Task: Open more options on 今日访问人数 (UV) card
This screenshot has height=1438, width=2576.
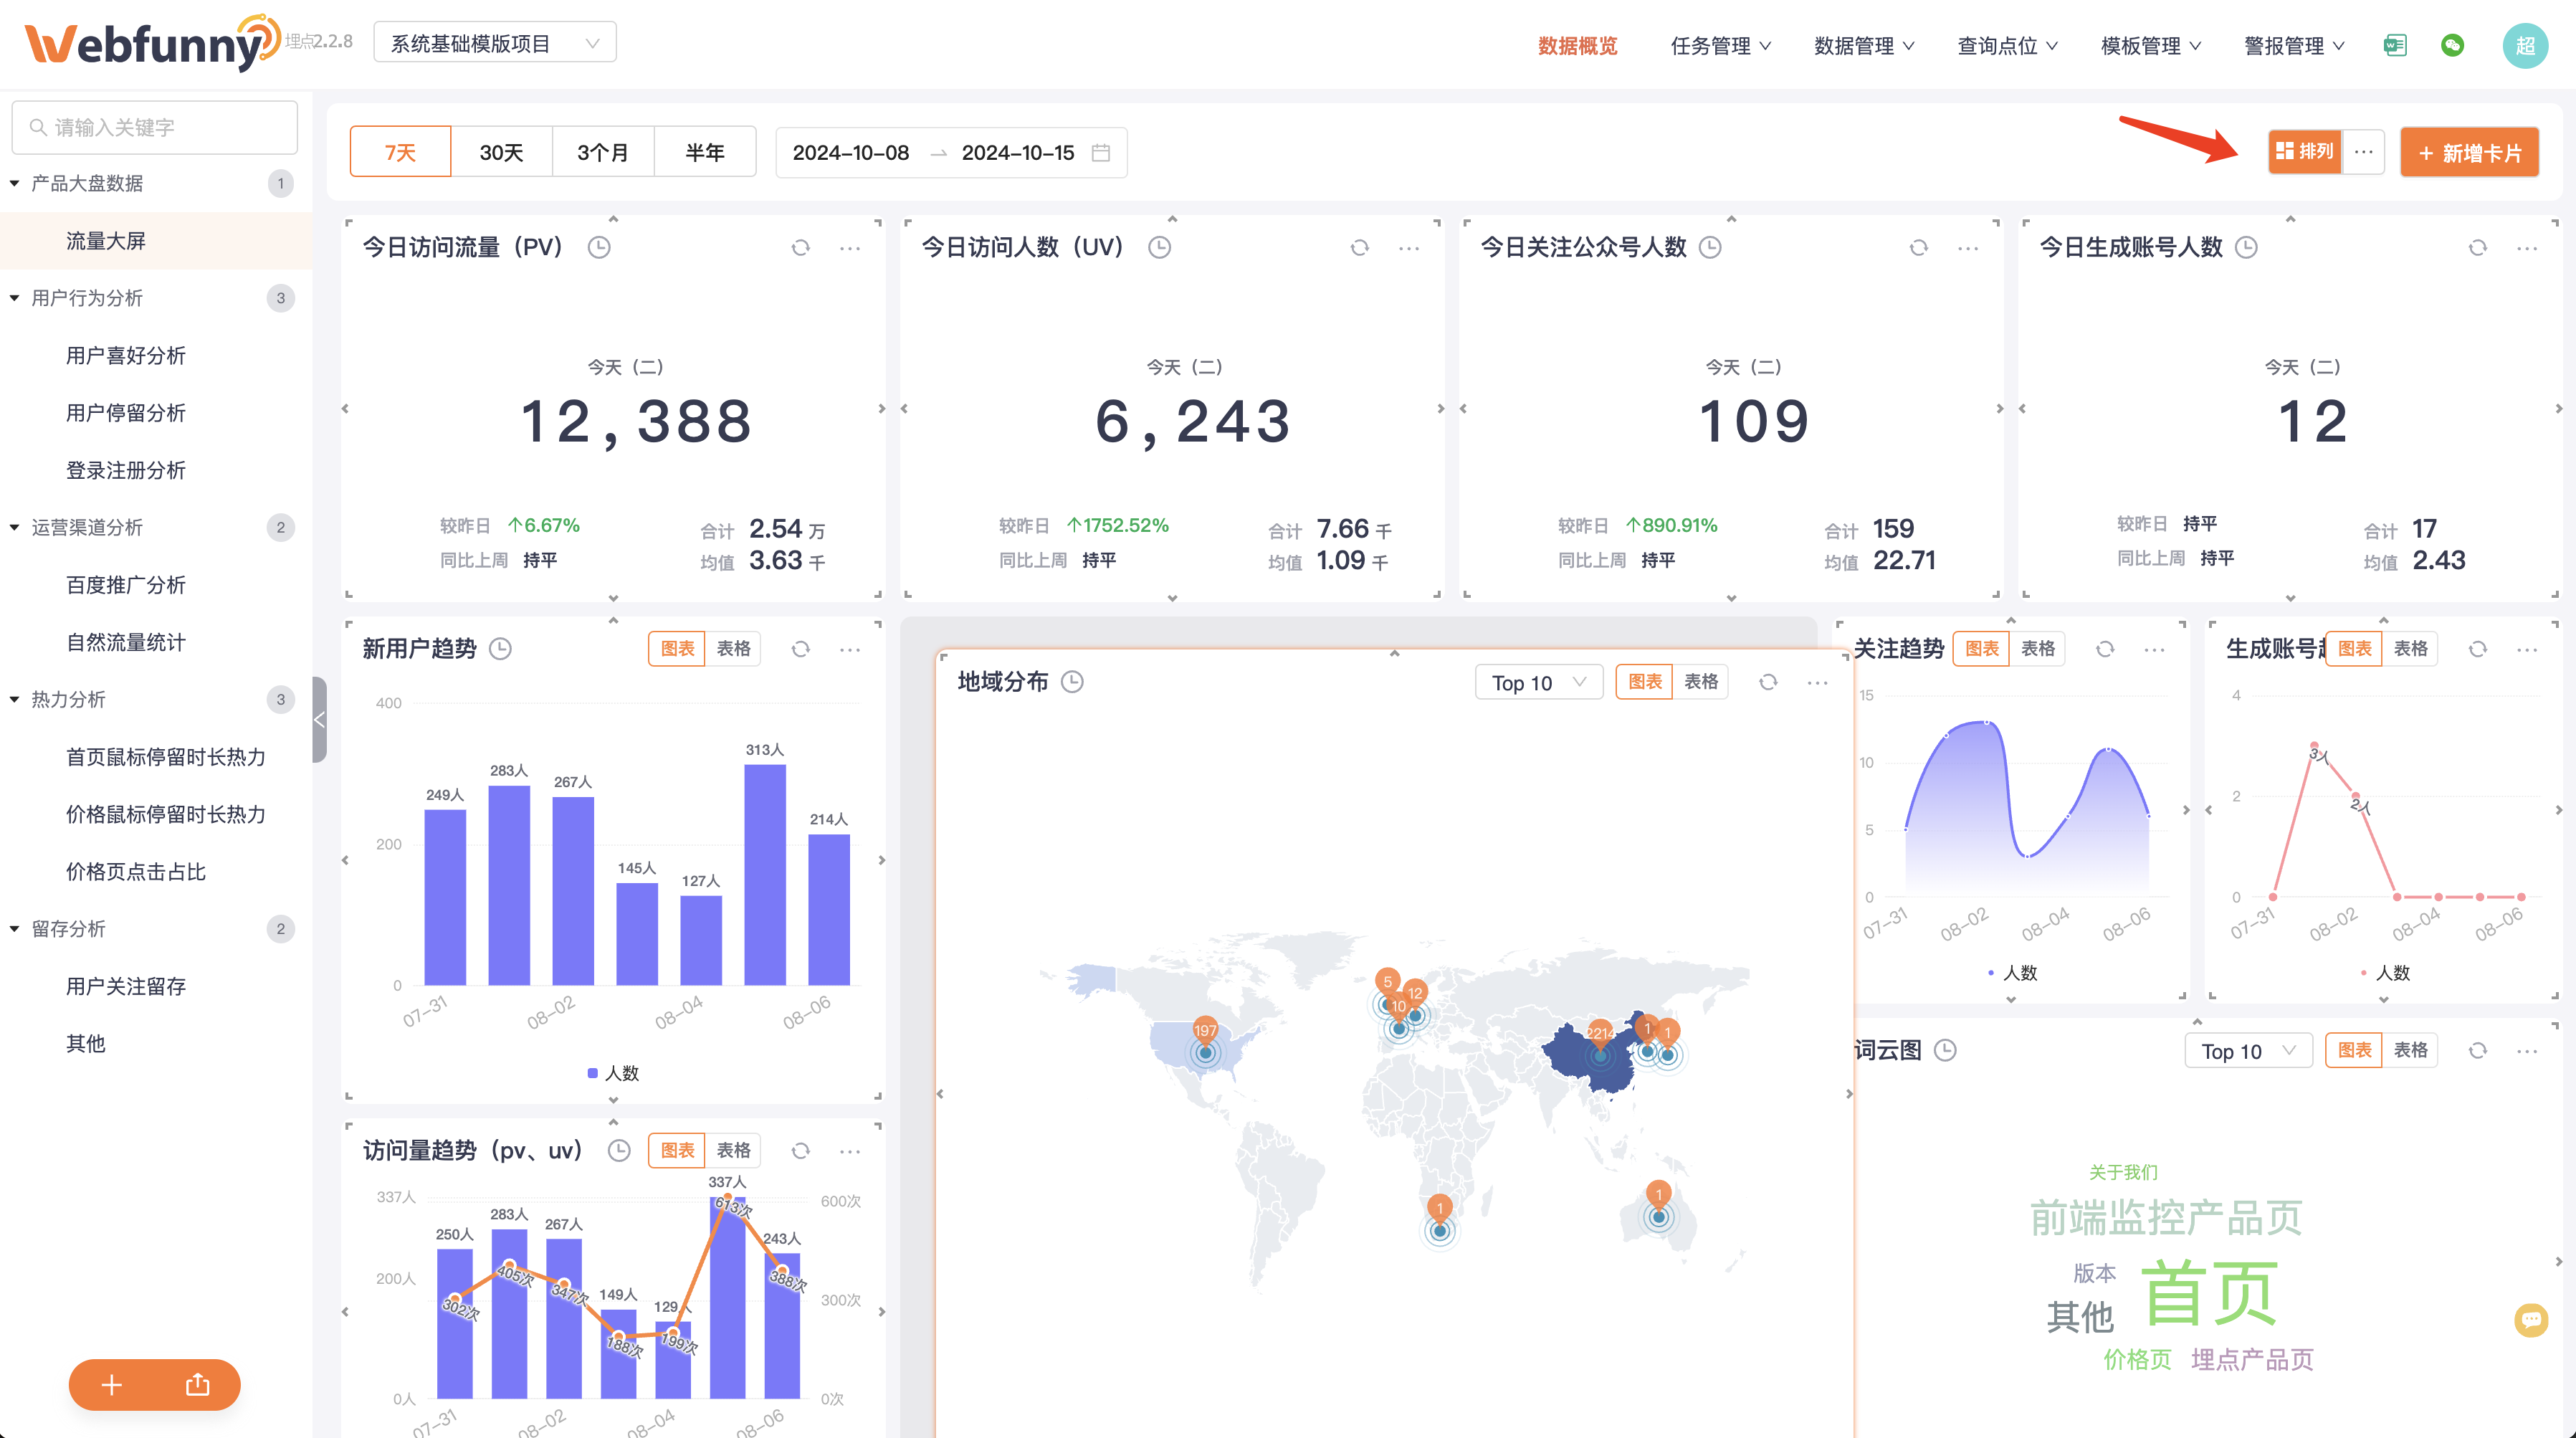Action: coord(1409,248)
